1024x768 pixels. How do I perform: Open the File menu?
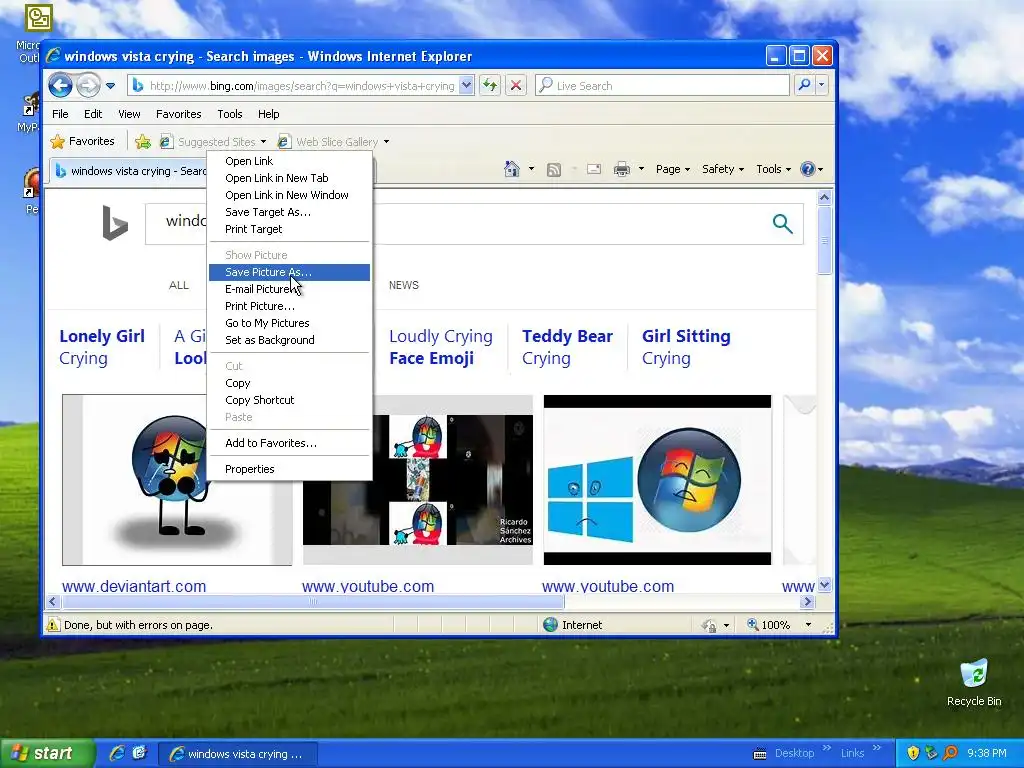[x=60, y=114]
